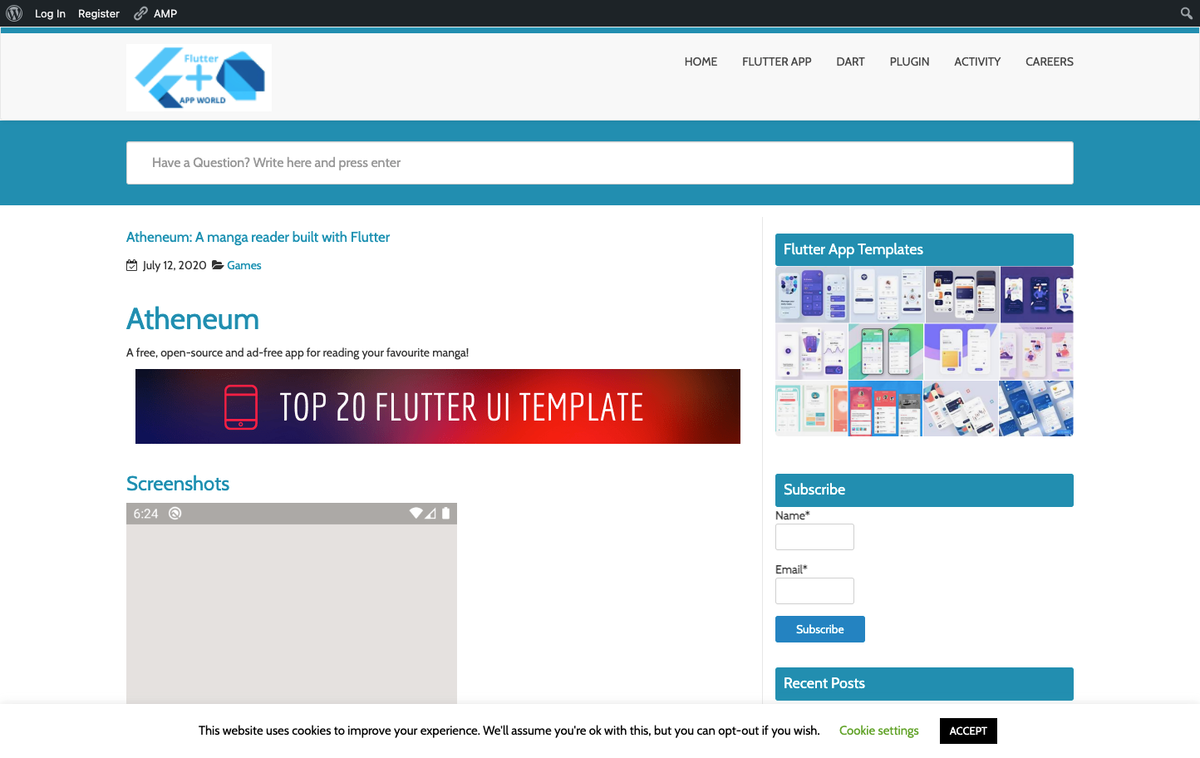Screen dimensions: 1200x758
Task: Open the WordPress logo menu
Action: tap(14, 13)
